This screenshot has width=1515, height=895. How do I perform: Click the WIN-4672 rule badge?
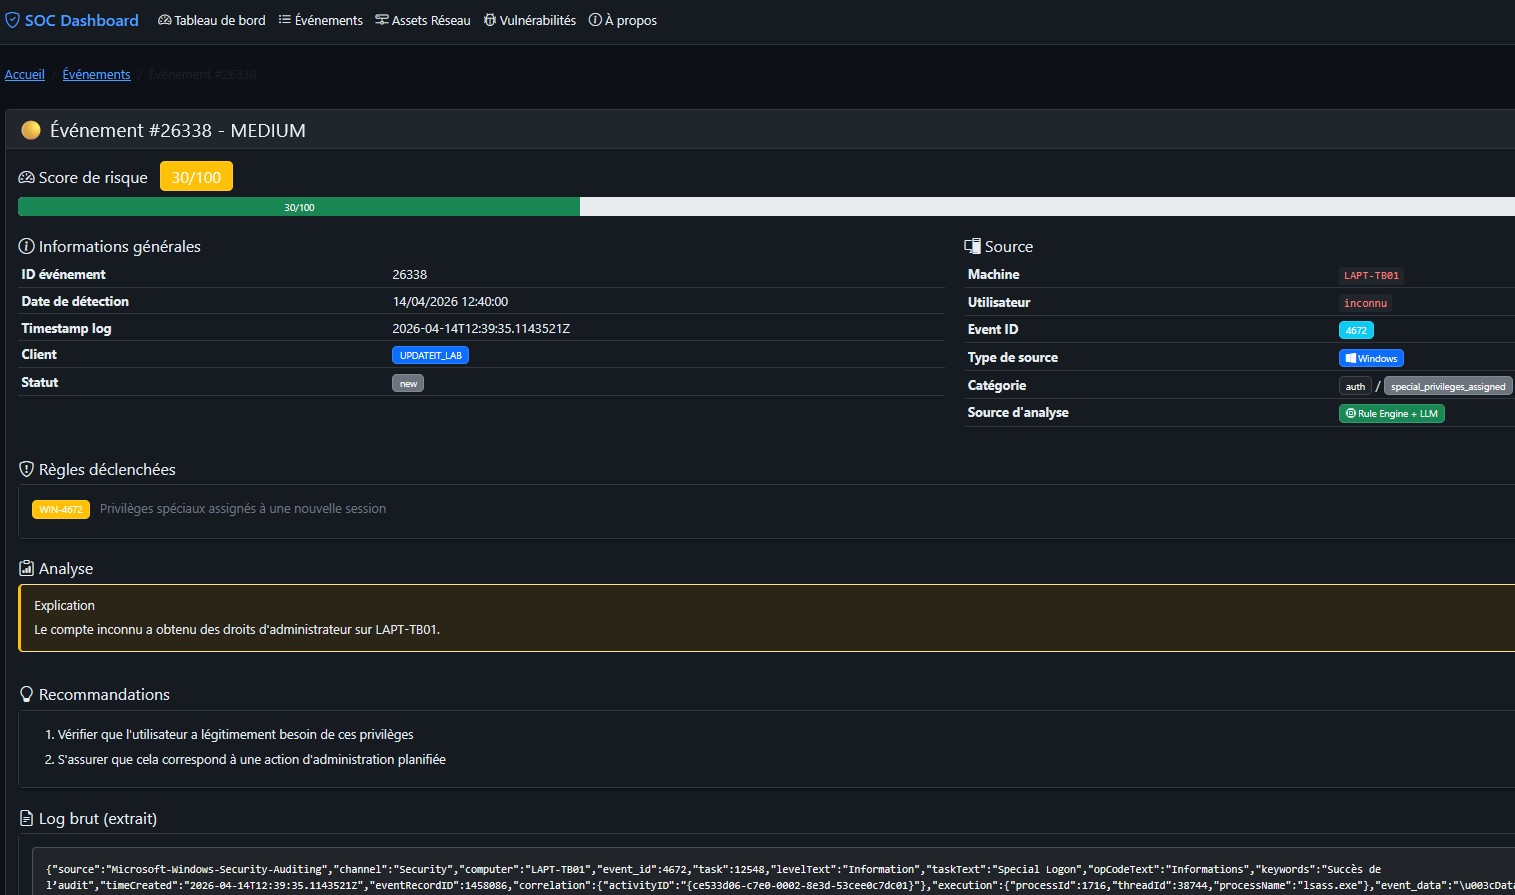point(61,509)
